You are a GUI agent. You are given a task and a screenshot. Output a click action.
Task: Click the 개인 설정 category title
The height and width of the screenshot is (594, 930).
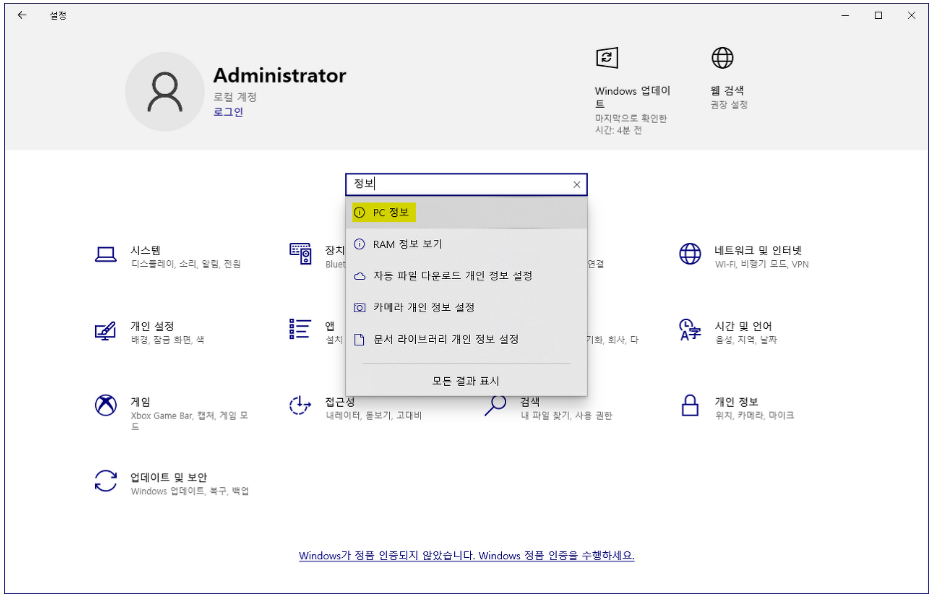coord(152,326)
